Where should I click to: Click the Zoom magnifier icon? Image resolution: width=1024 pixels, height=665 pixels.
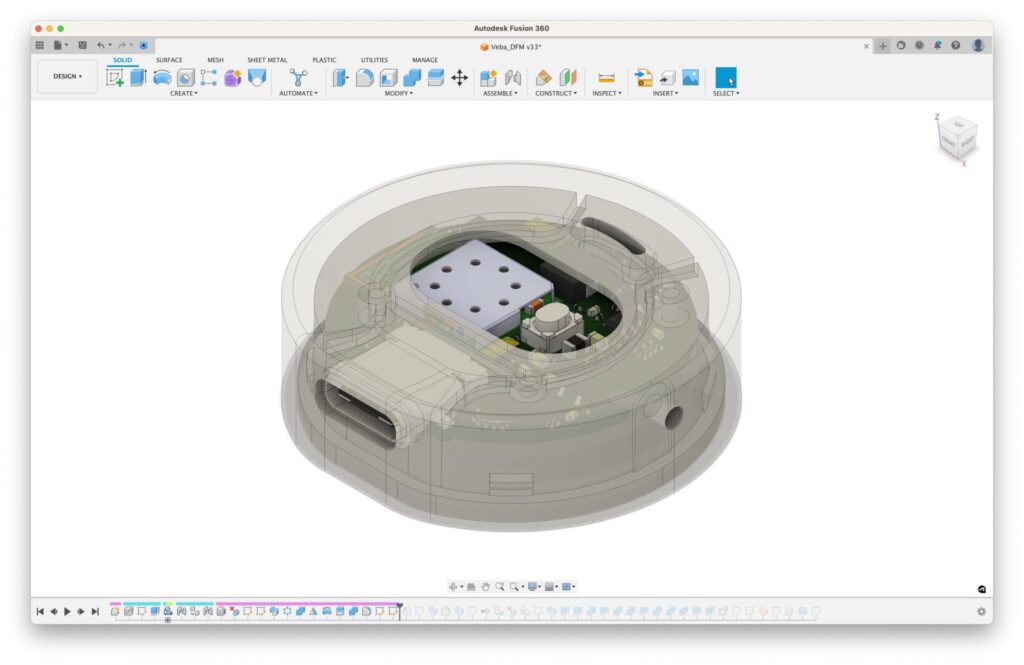click(x=500, y=587)
